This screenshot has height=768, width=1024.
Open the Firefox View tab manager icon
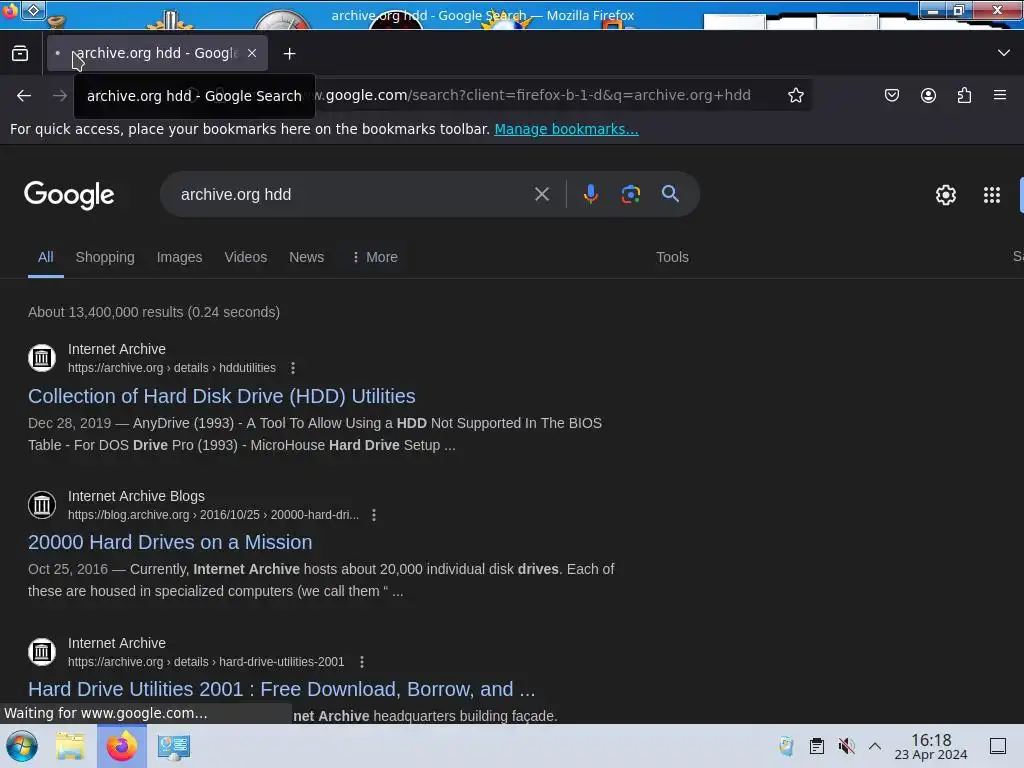coord(20,54)
